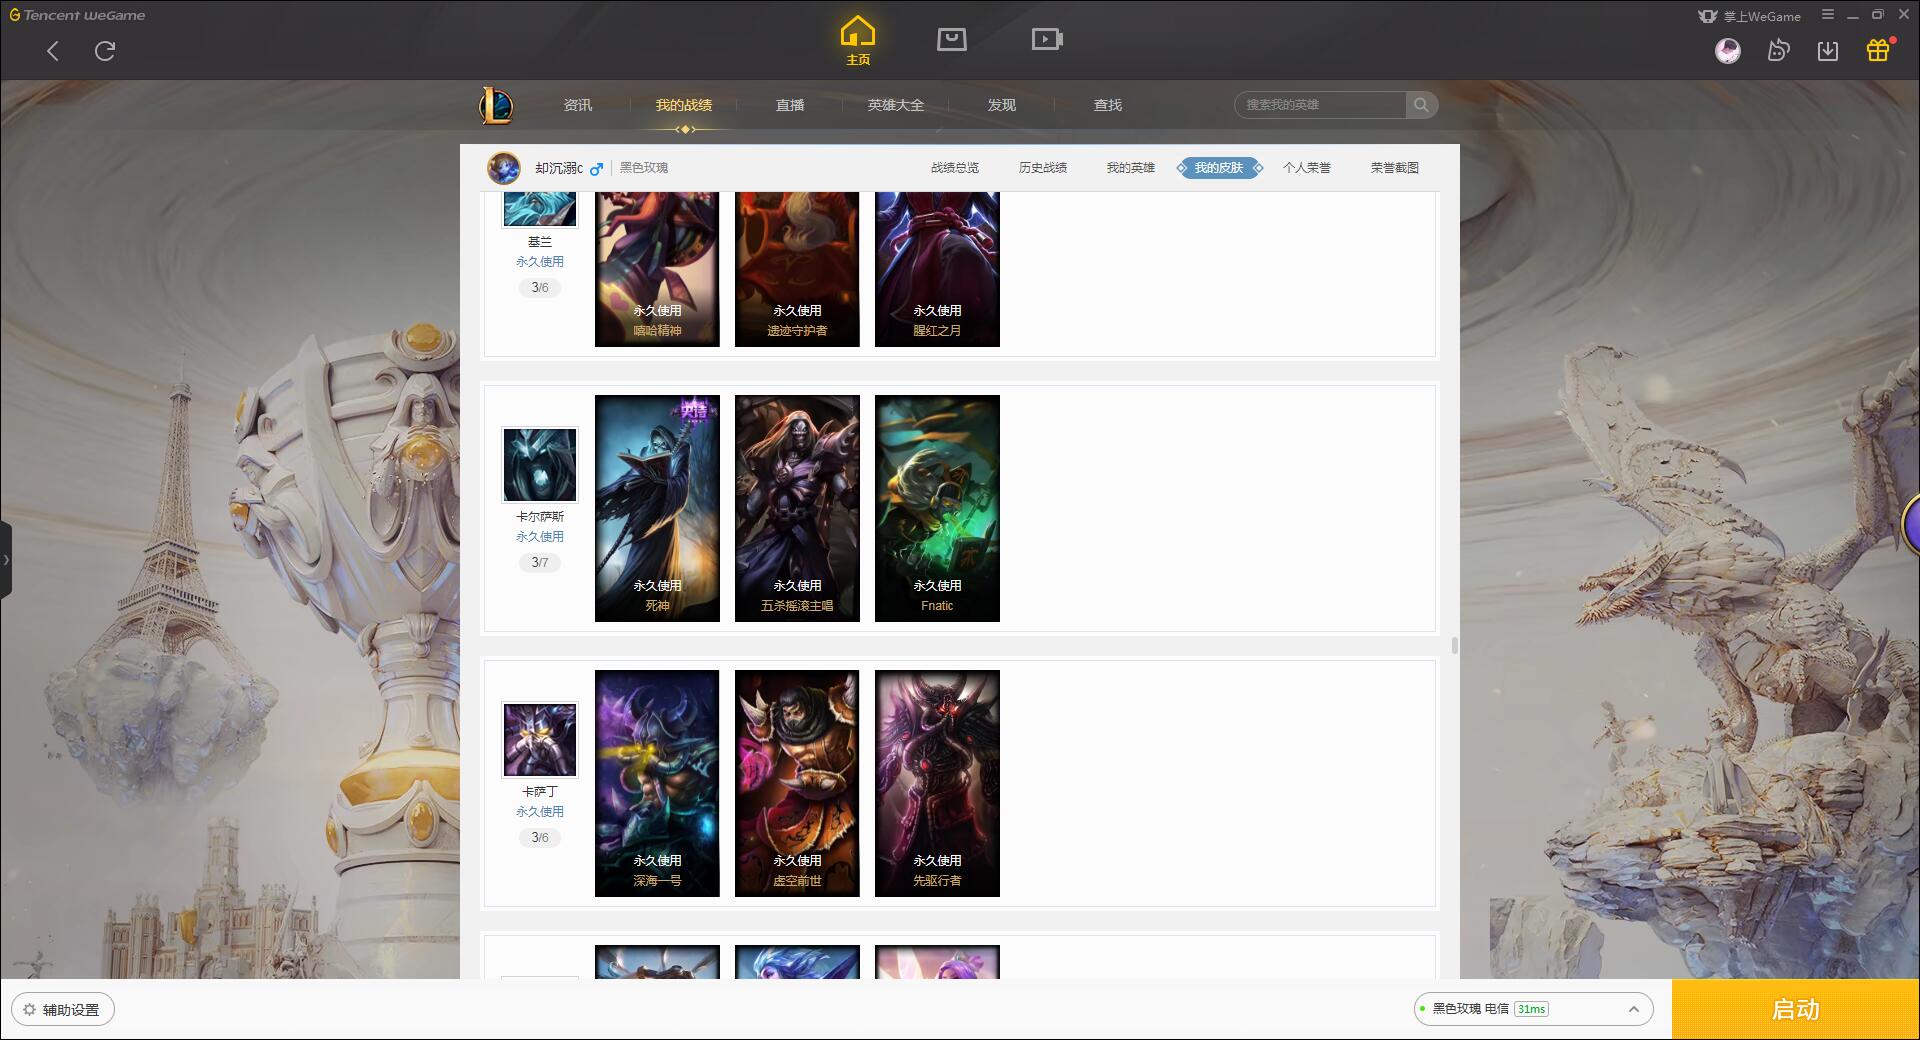Open the store bag icon
The height and width of the screenshot is (1040, 1920).
(951, 39)
